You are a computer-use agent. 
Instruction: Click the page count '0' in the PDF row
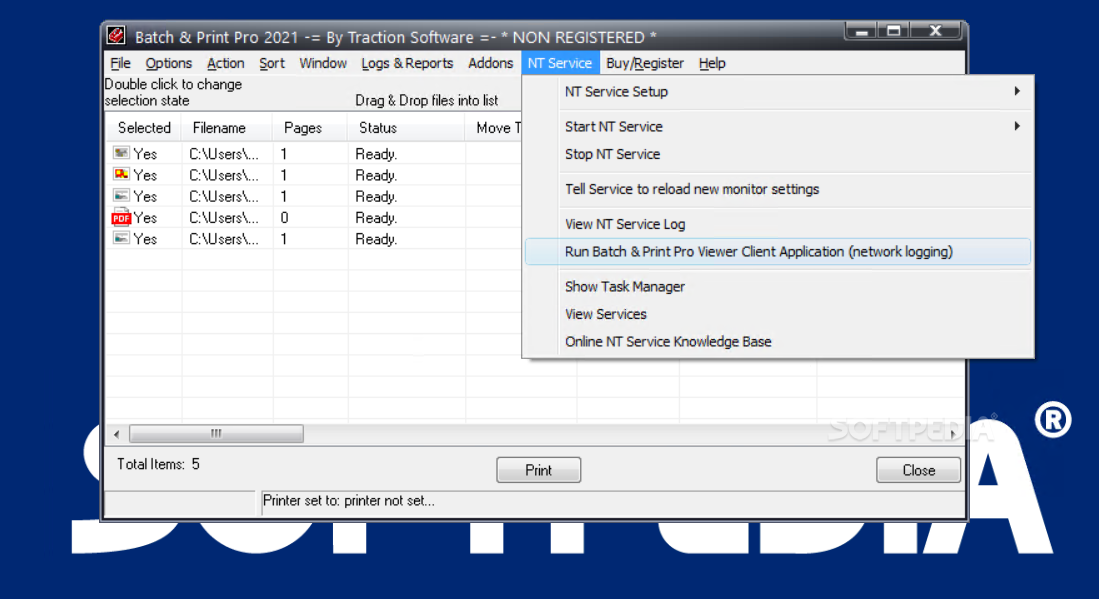coord(284,218)
